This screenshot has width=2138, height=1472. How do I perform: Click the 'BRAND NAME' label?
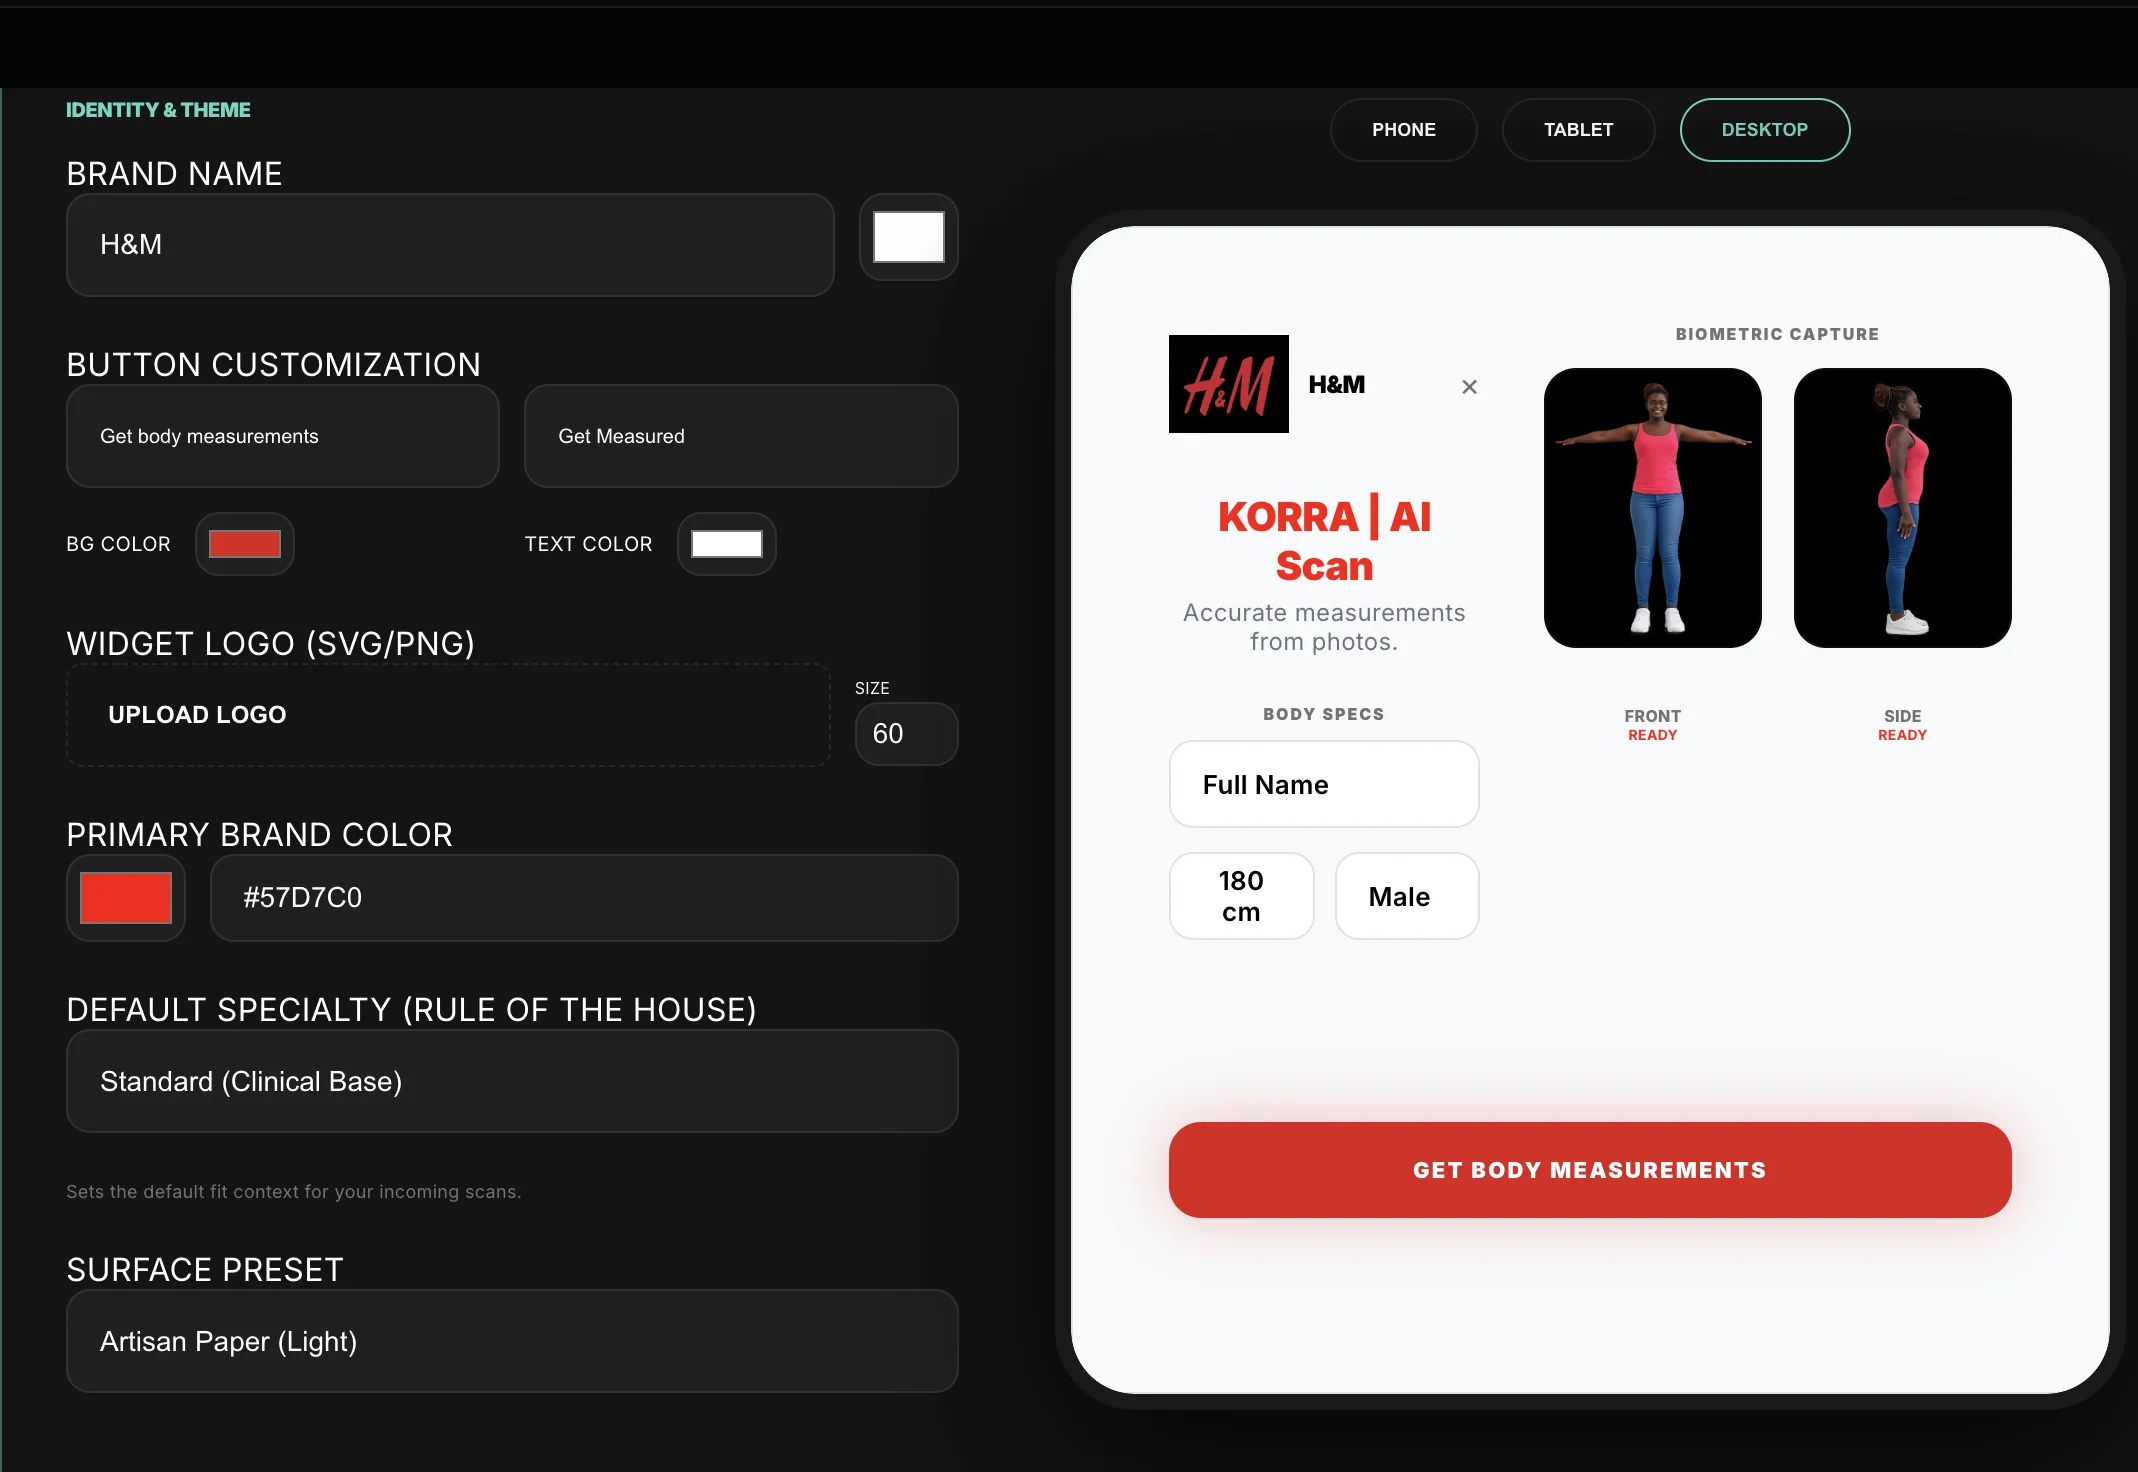[x=174, y=174]
